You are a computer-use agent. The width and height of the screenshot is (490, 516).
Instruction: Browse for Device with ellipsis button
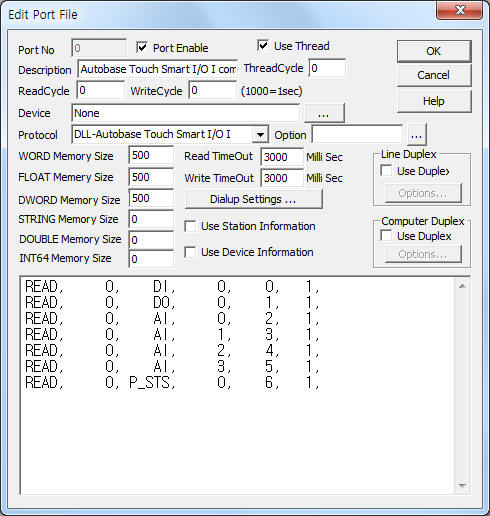tap(324, 113)
